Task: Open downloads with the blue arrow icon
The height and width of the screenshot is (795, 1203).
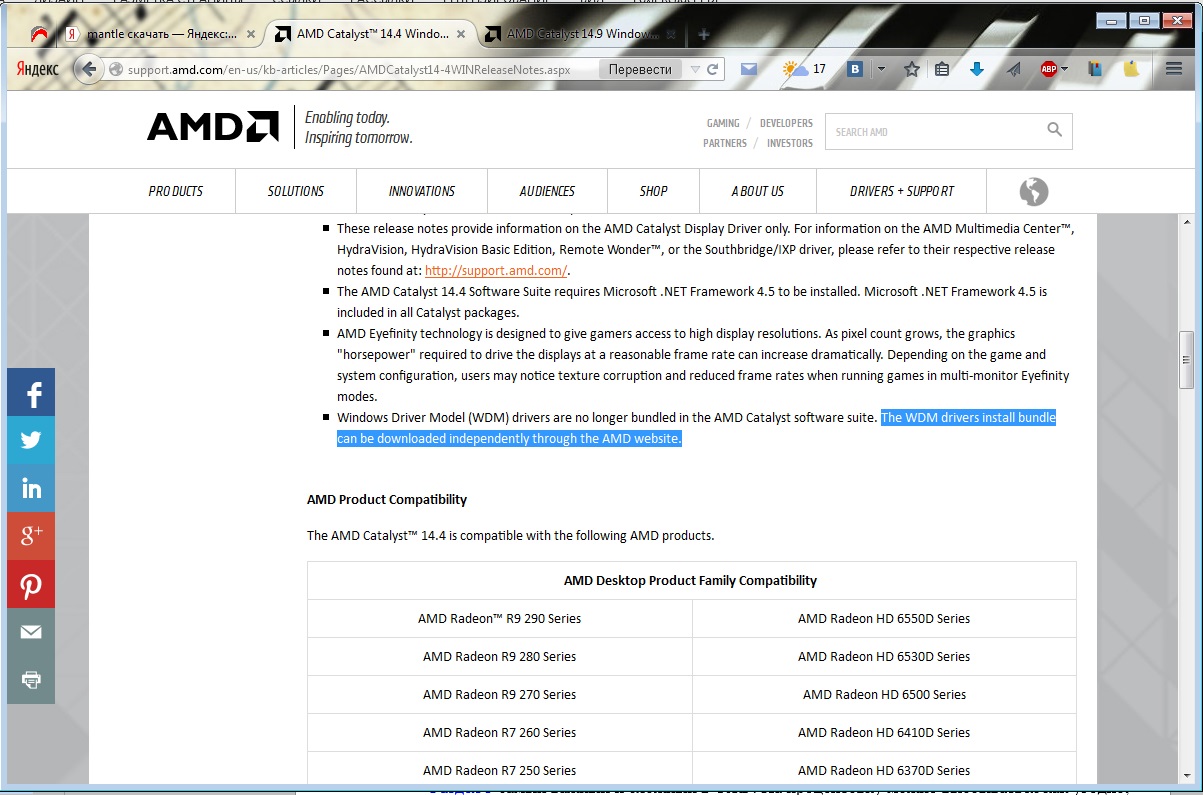Action: (x=977, y=69)
